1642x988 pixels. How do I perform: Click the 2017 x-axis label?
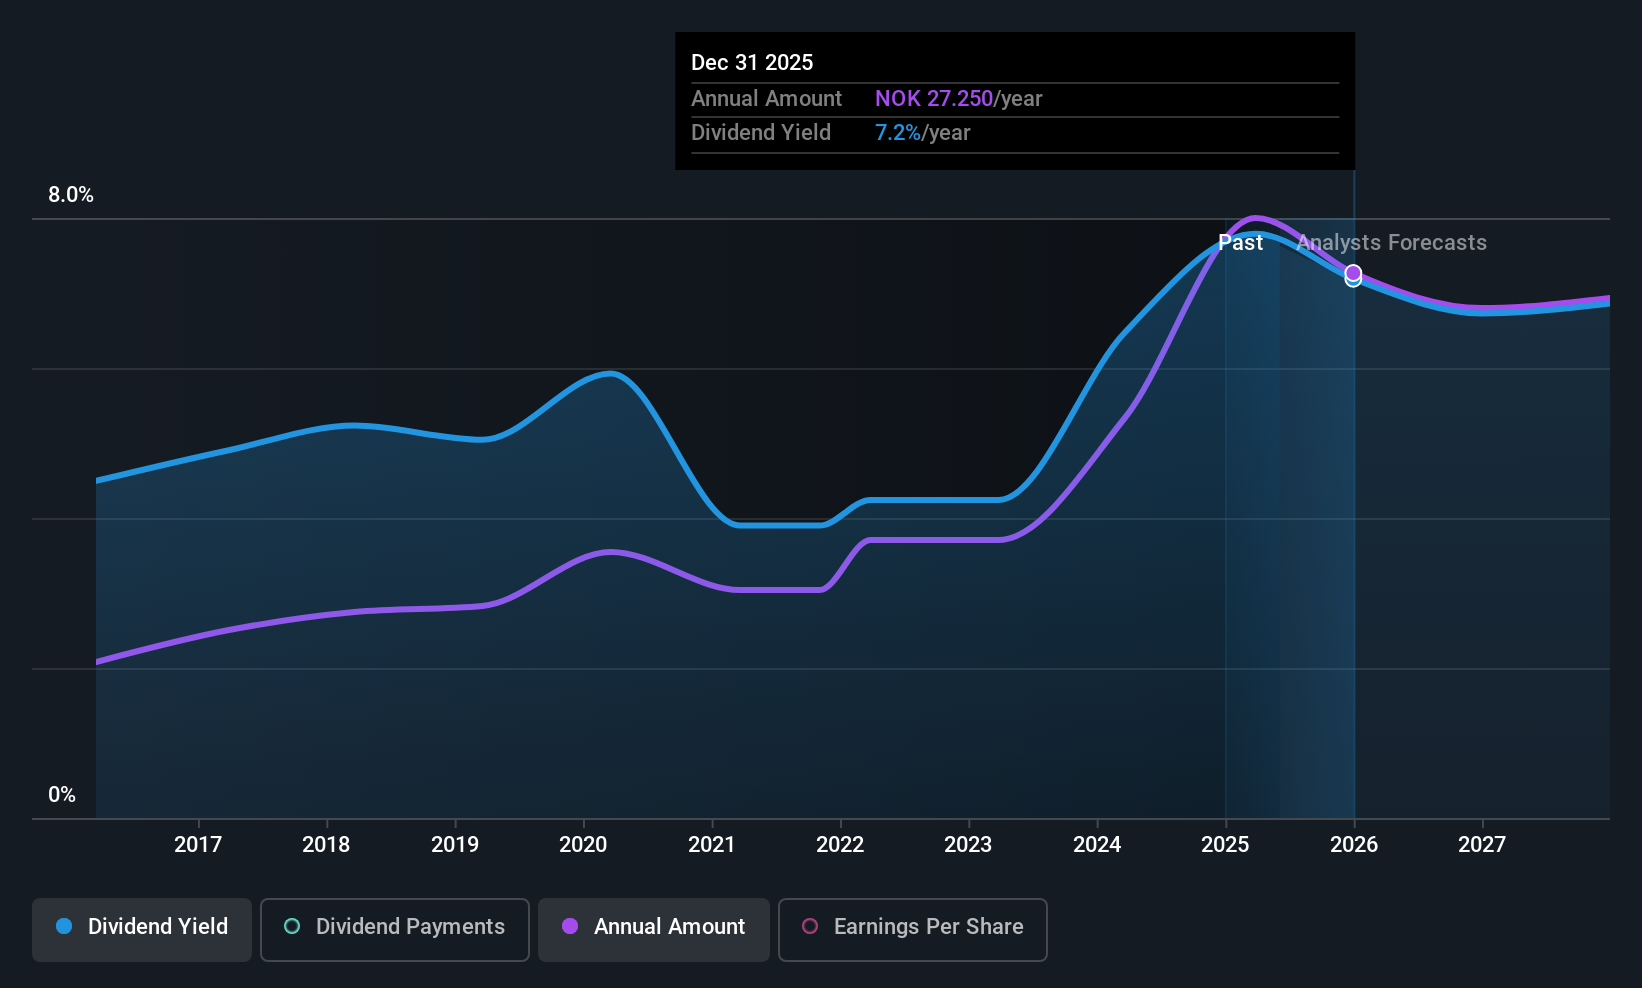coord(198,844)
